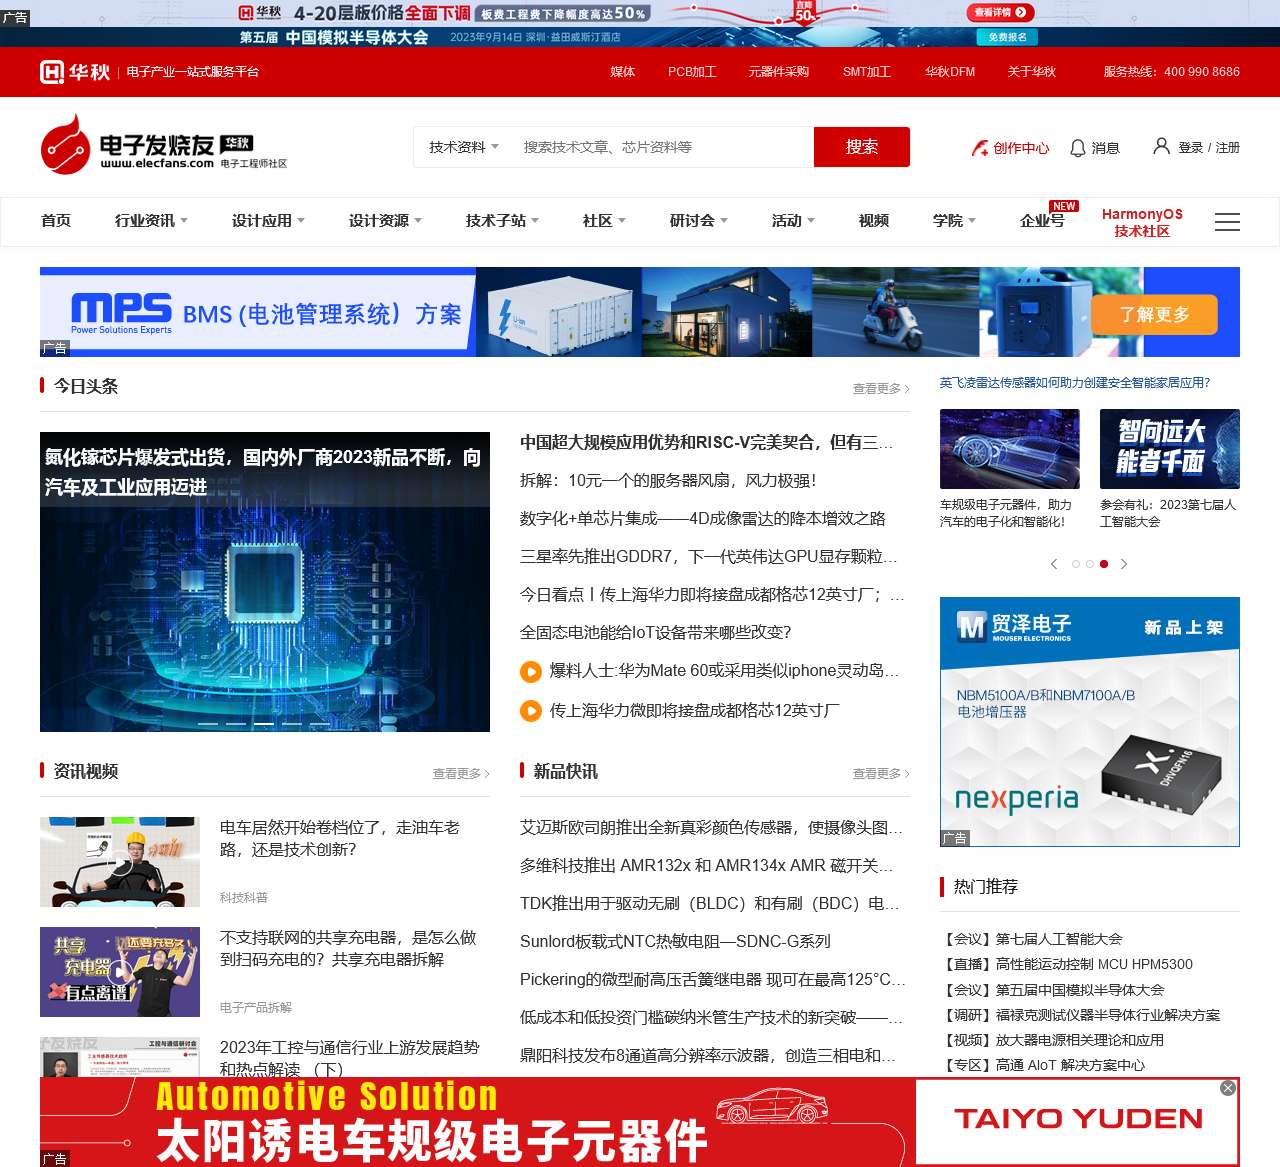The width and height of the screenshot is (1280, 1167).
Task: Play the 华为Mate 60 video item
Action: [x=531, y=671]
